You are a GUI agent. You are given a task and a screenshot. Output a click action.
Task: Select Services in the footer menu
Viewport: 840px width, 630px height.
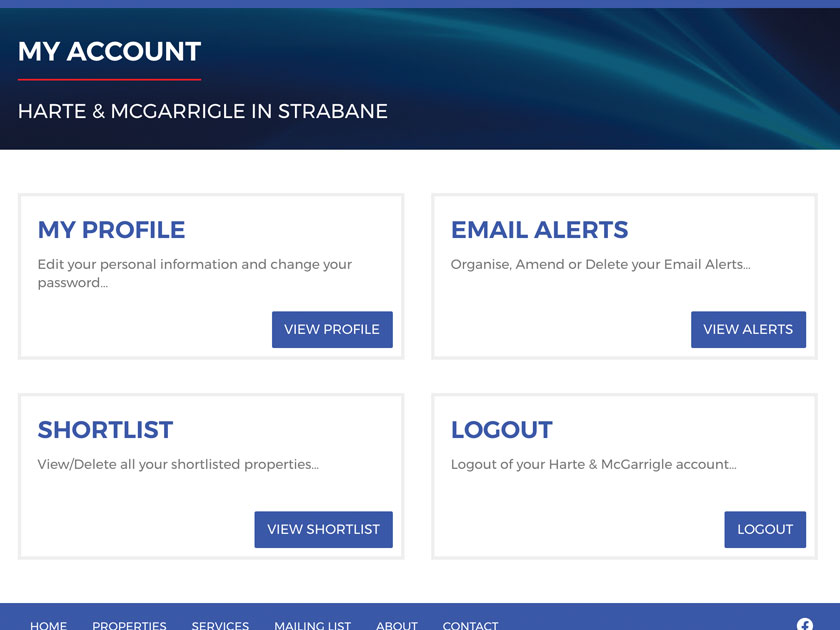click(x=220, y=625)
